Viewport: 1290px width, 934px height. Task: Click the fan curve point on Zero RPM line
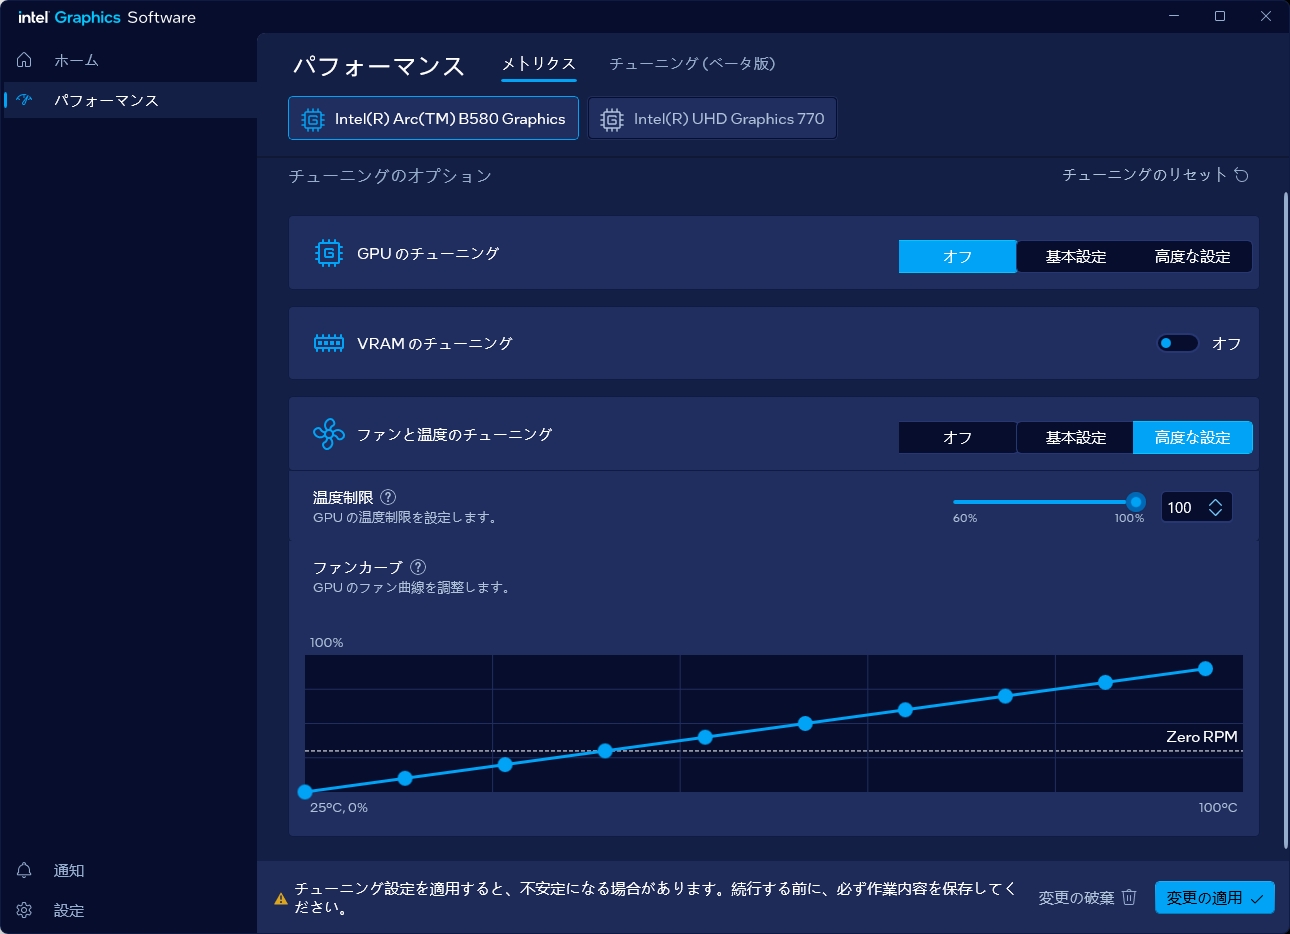[605, 751]
